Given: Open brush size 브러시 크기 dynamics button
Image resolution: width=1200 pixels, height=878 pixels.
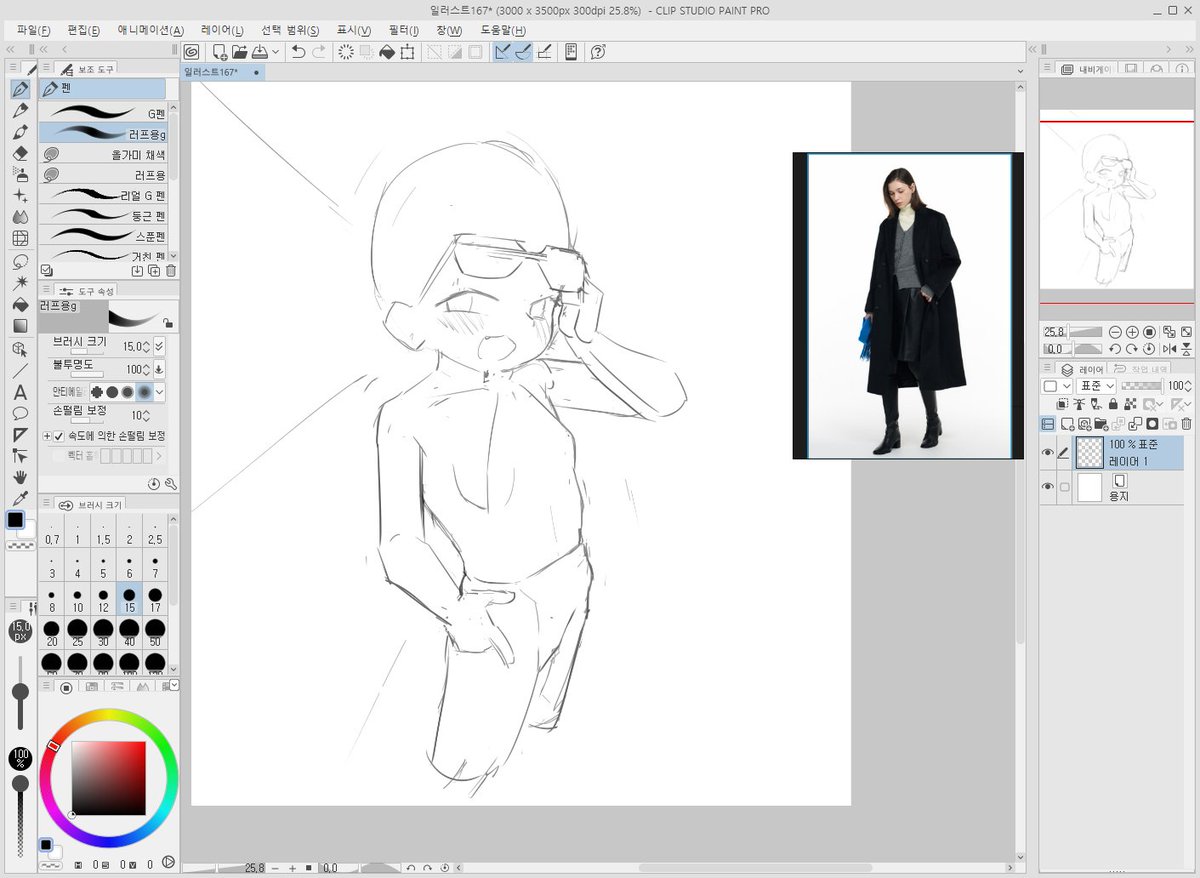Looking at the screenshot, I should tap(160, 346).
